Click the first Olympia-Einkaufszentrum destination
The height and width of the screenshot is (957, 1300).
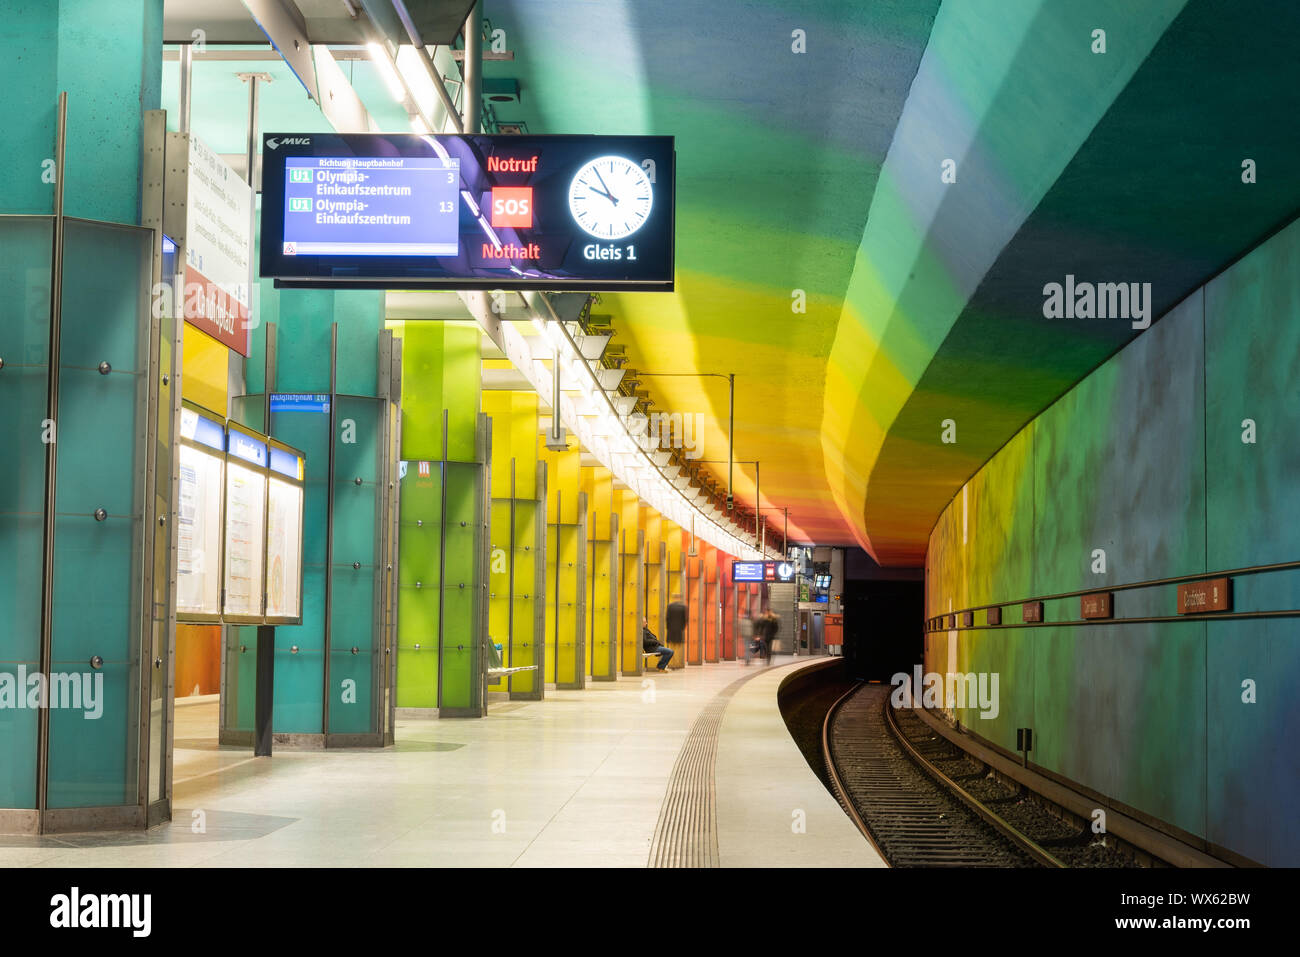coord(363,183)
